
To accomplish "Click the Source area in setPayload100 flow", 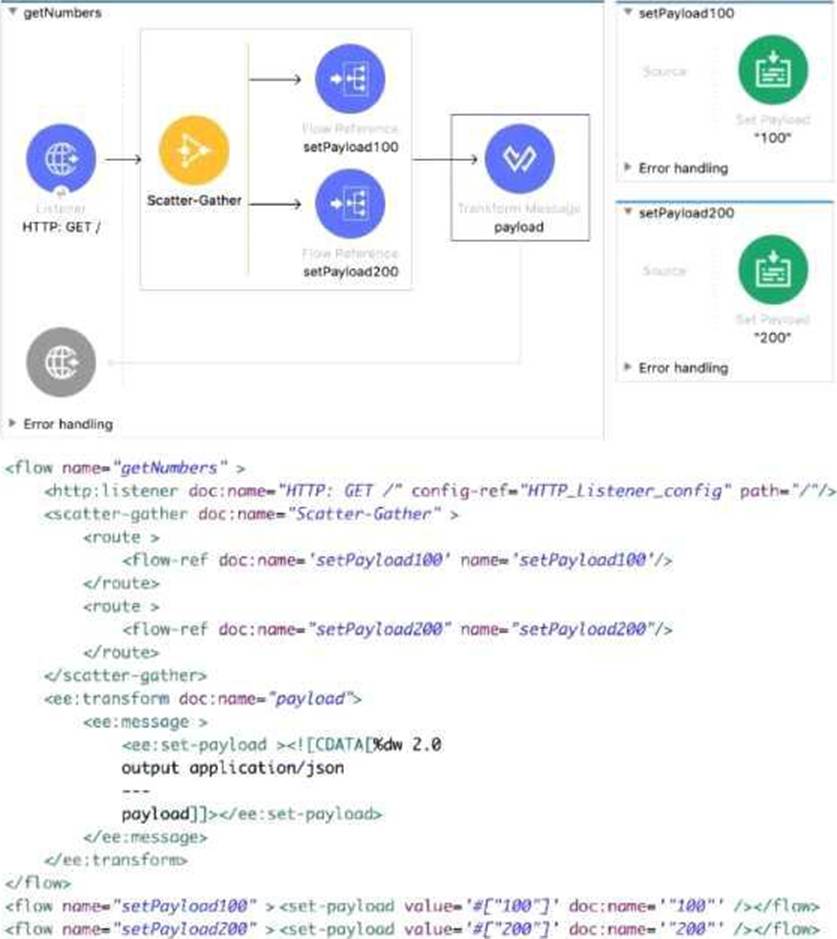I will pos(664,72).
